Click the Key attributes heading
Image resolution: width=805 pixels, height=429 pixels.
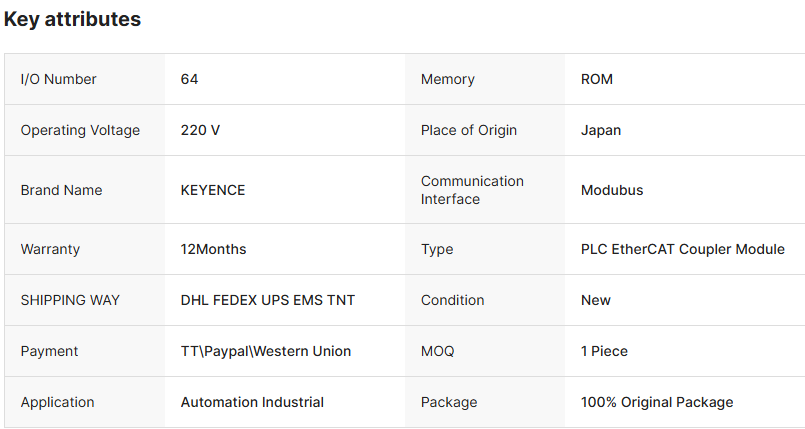(72, 19)
